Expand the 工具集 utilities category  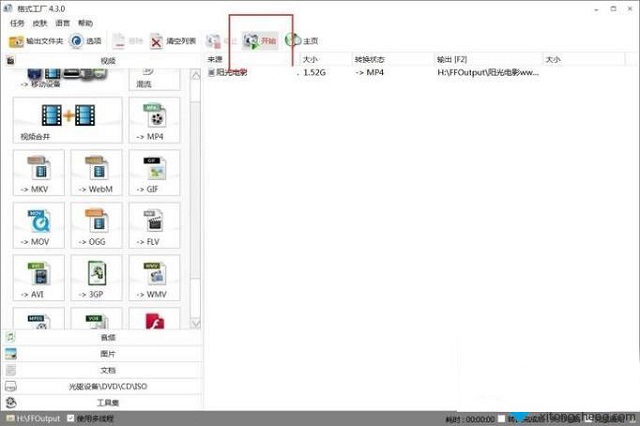click(x=102, y=402)
